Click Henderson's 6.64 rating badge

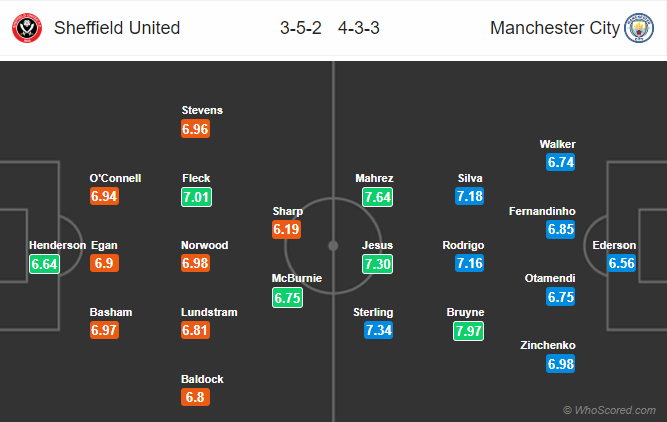(x=44, y=264)
